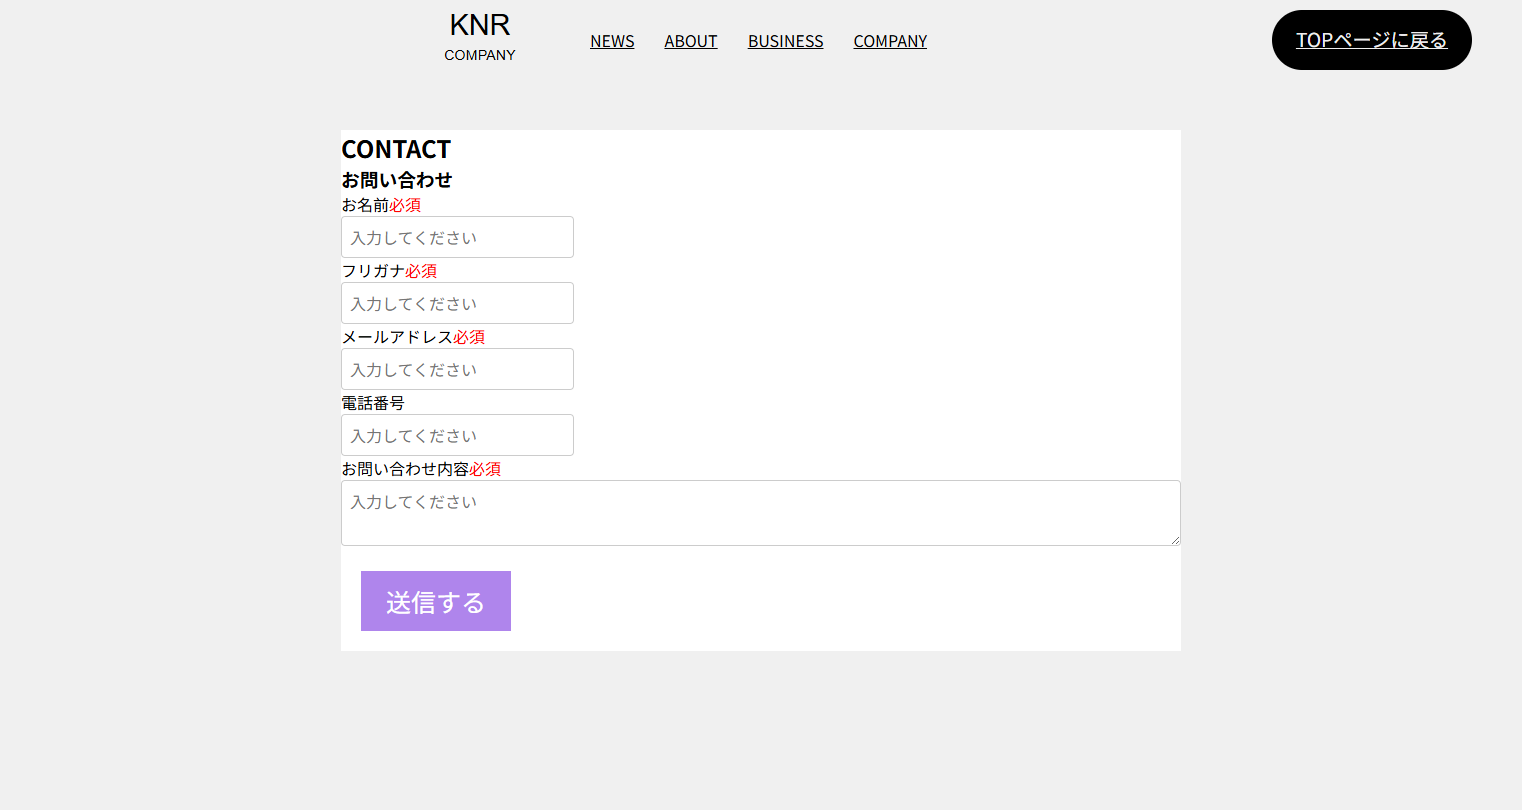Select BUSINESS in the navigation bar
This screenshot has height=810, width=1522.
(x=785, y=41)
